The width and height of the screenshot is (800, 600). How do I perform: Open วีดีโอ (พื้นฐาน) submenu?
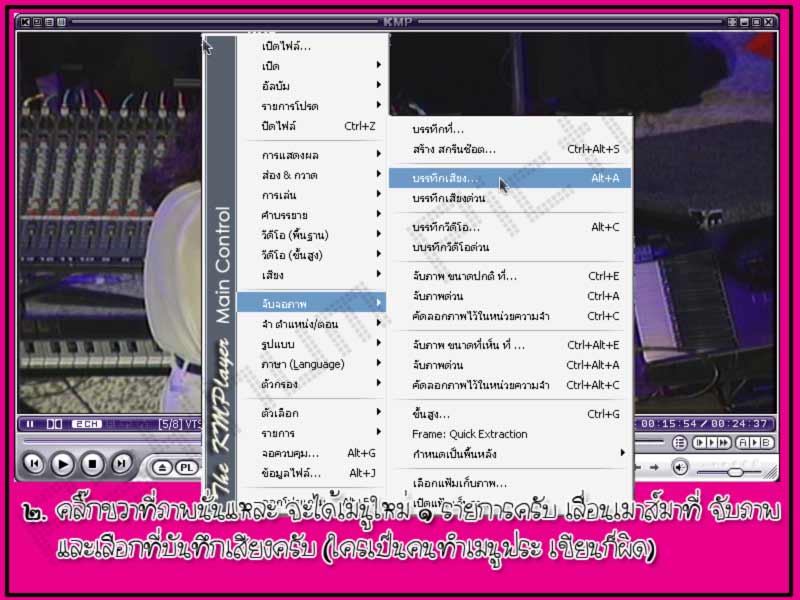tap(311, 235)
